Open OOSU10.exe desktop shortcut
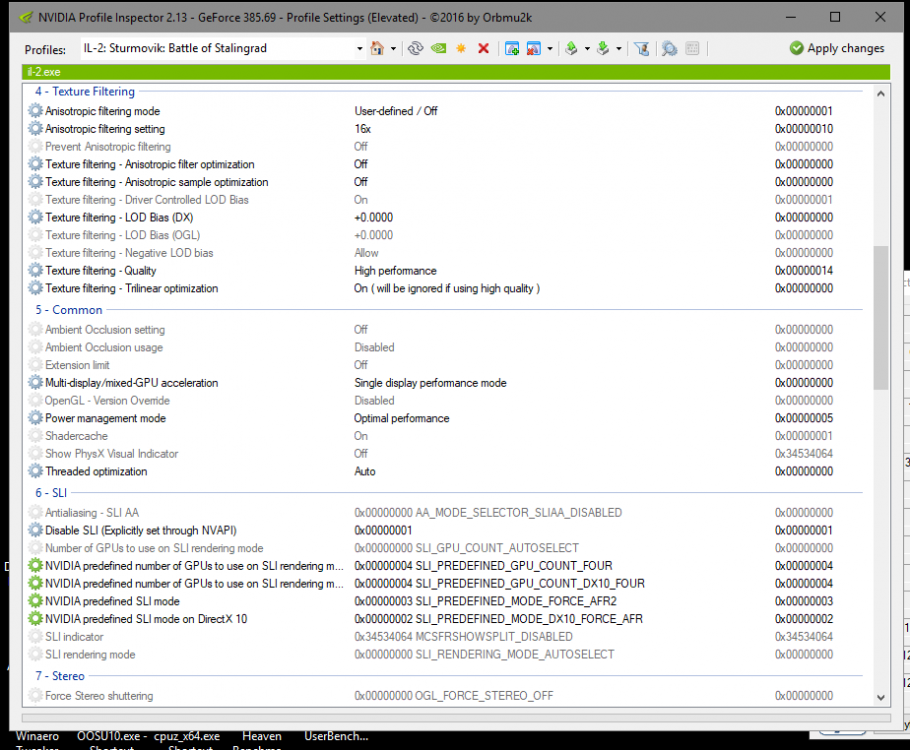 [x=113, y=741]
